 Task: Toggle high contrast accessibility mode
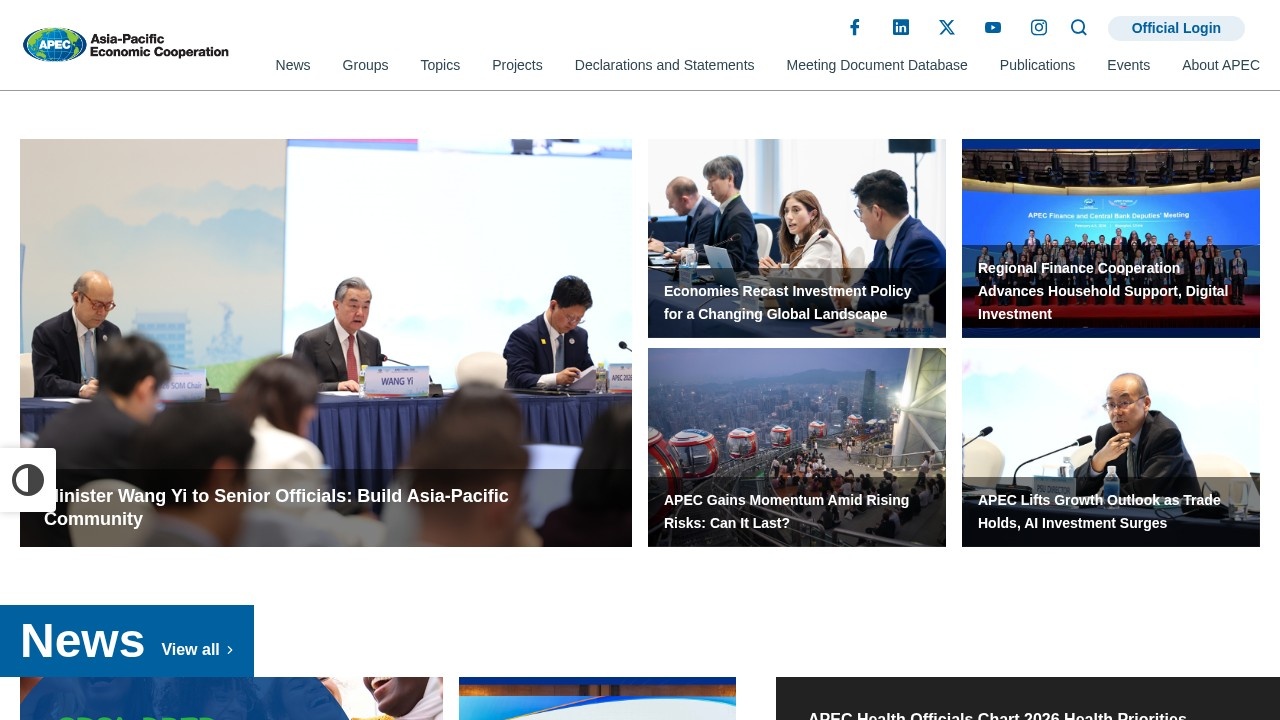pyautogui.click(x=28, y=480)
